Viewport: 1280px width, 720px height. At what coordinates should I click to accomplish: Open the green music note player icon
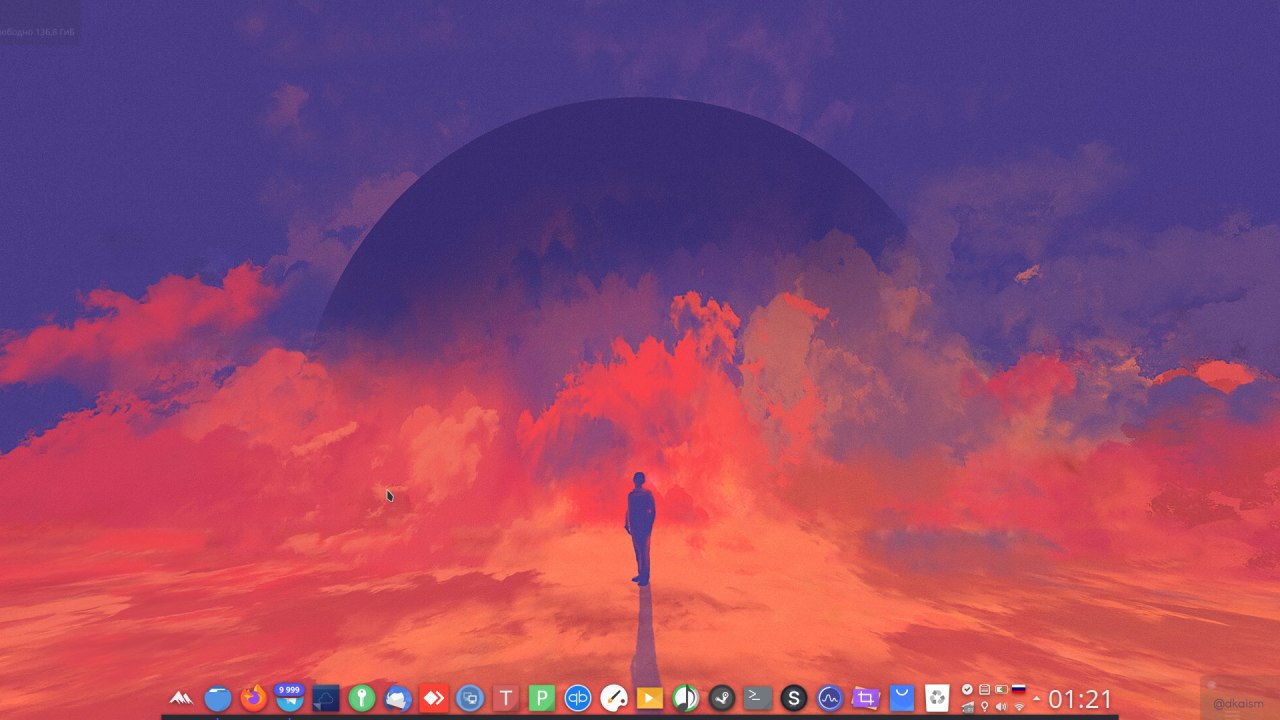point(686,698)
